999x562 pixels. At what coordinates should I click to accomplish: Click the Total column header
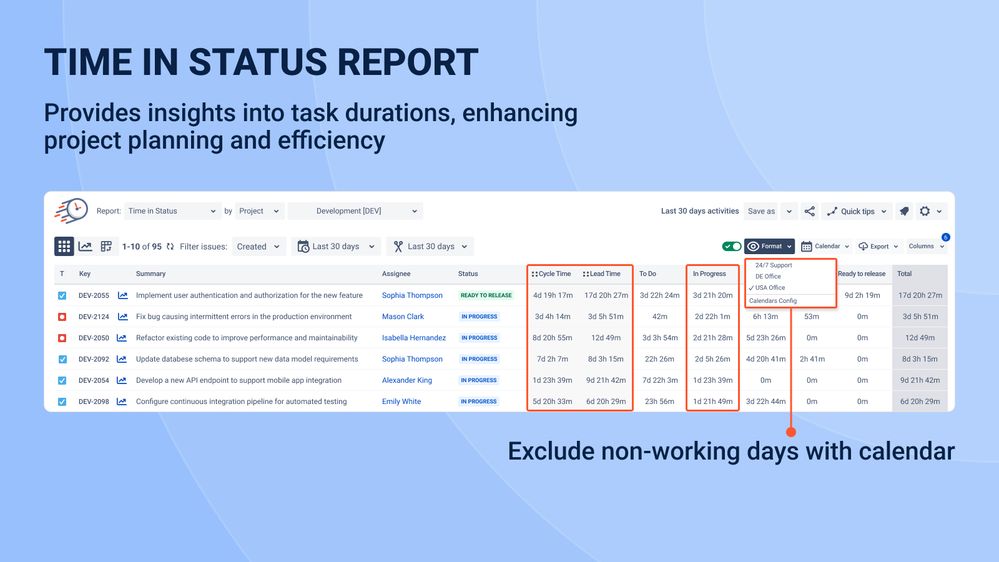904,274
